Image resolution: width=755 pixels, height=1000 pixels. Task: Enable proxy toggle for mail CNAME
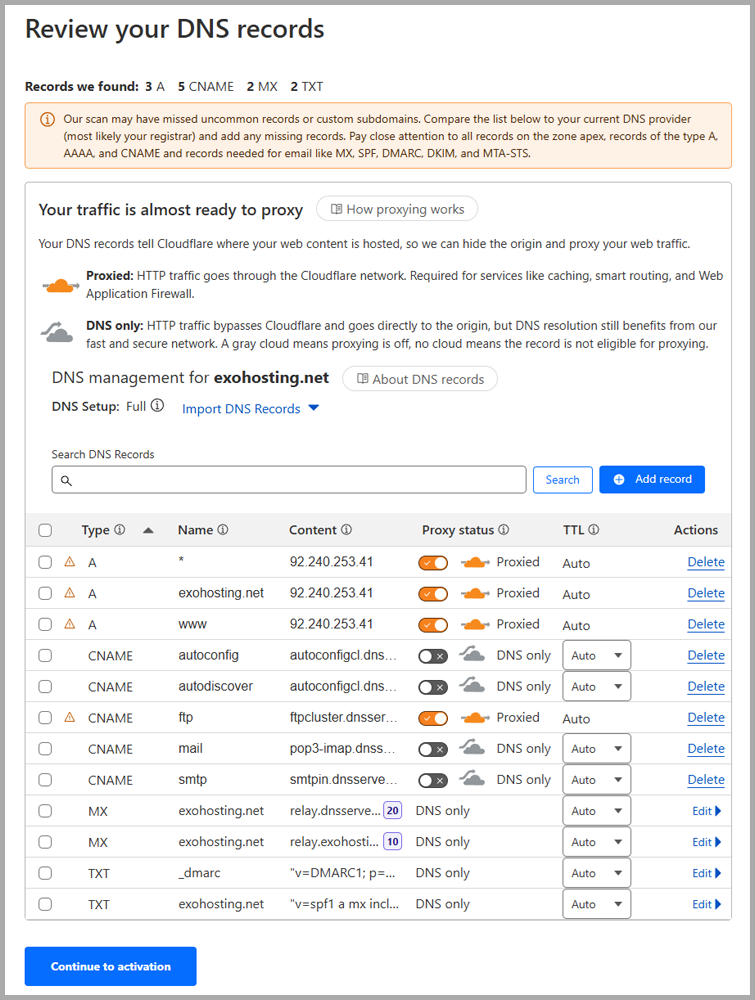[x=433, y=749]
